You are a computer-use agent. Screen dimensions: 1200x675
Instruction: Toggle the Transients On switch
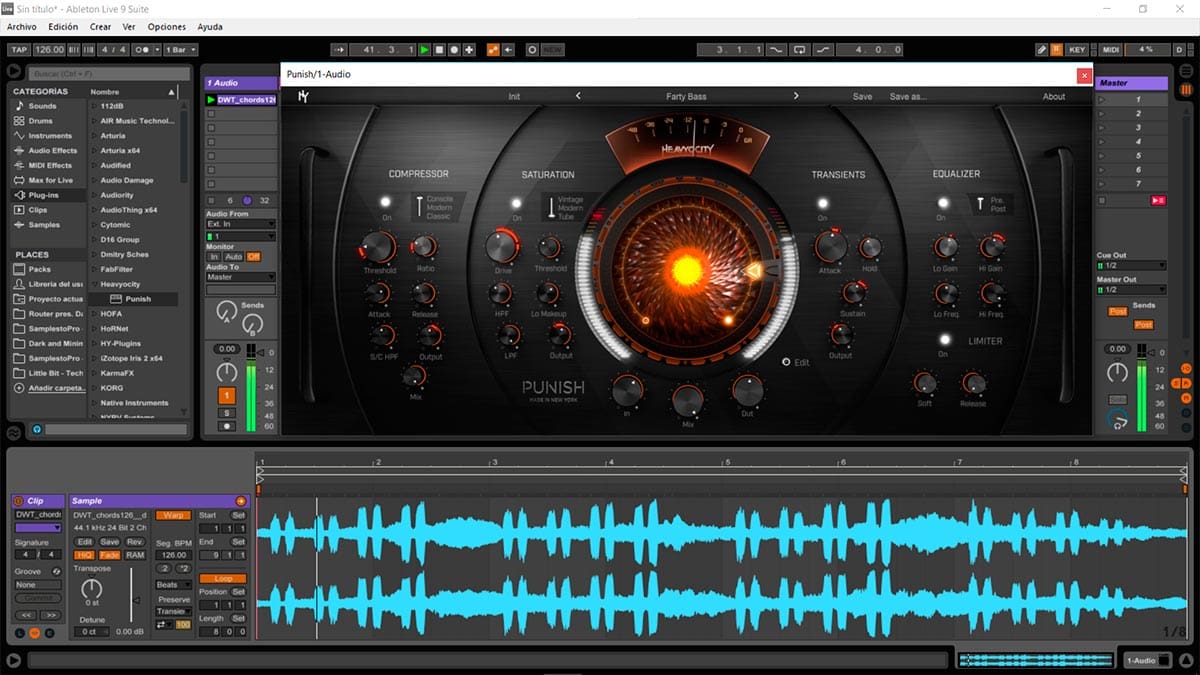822,203
